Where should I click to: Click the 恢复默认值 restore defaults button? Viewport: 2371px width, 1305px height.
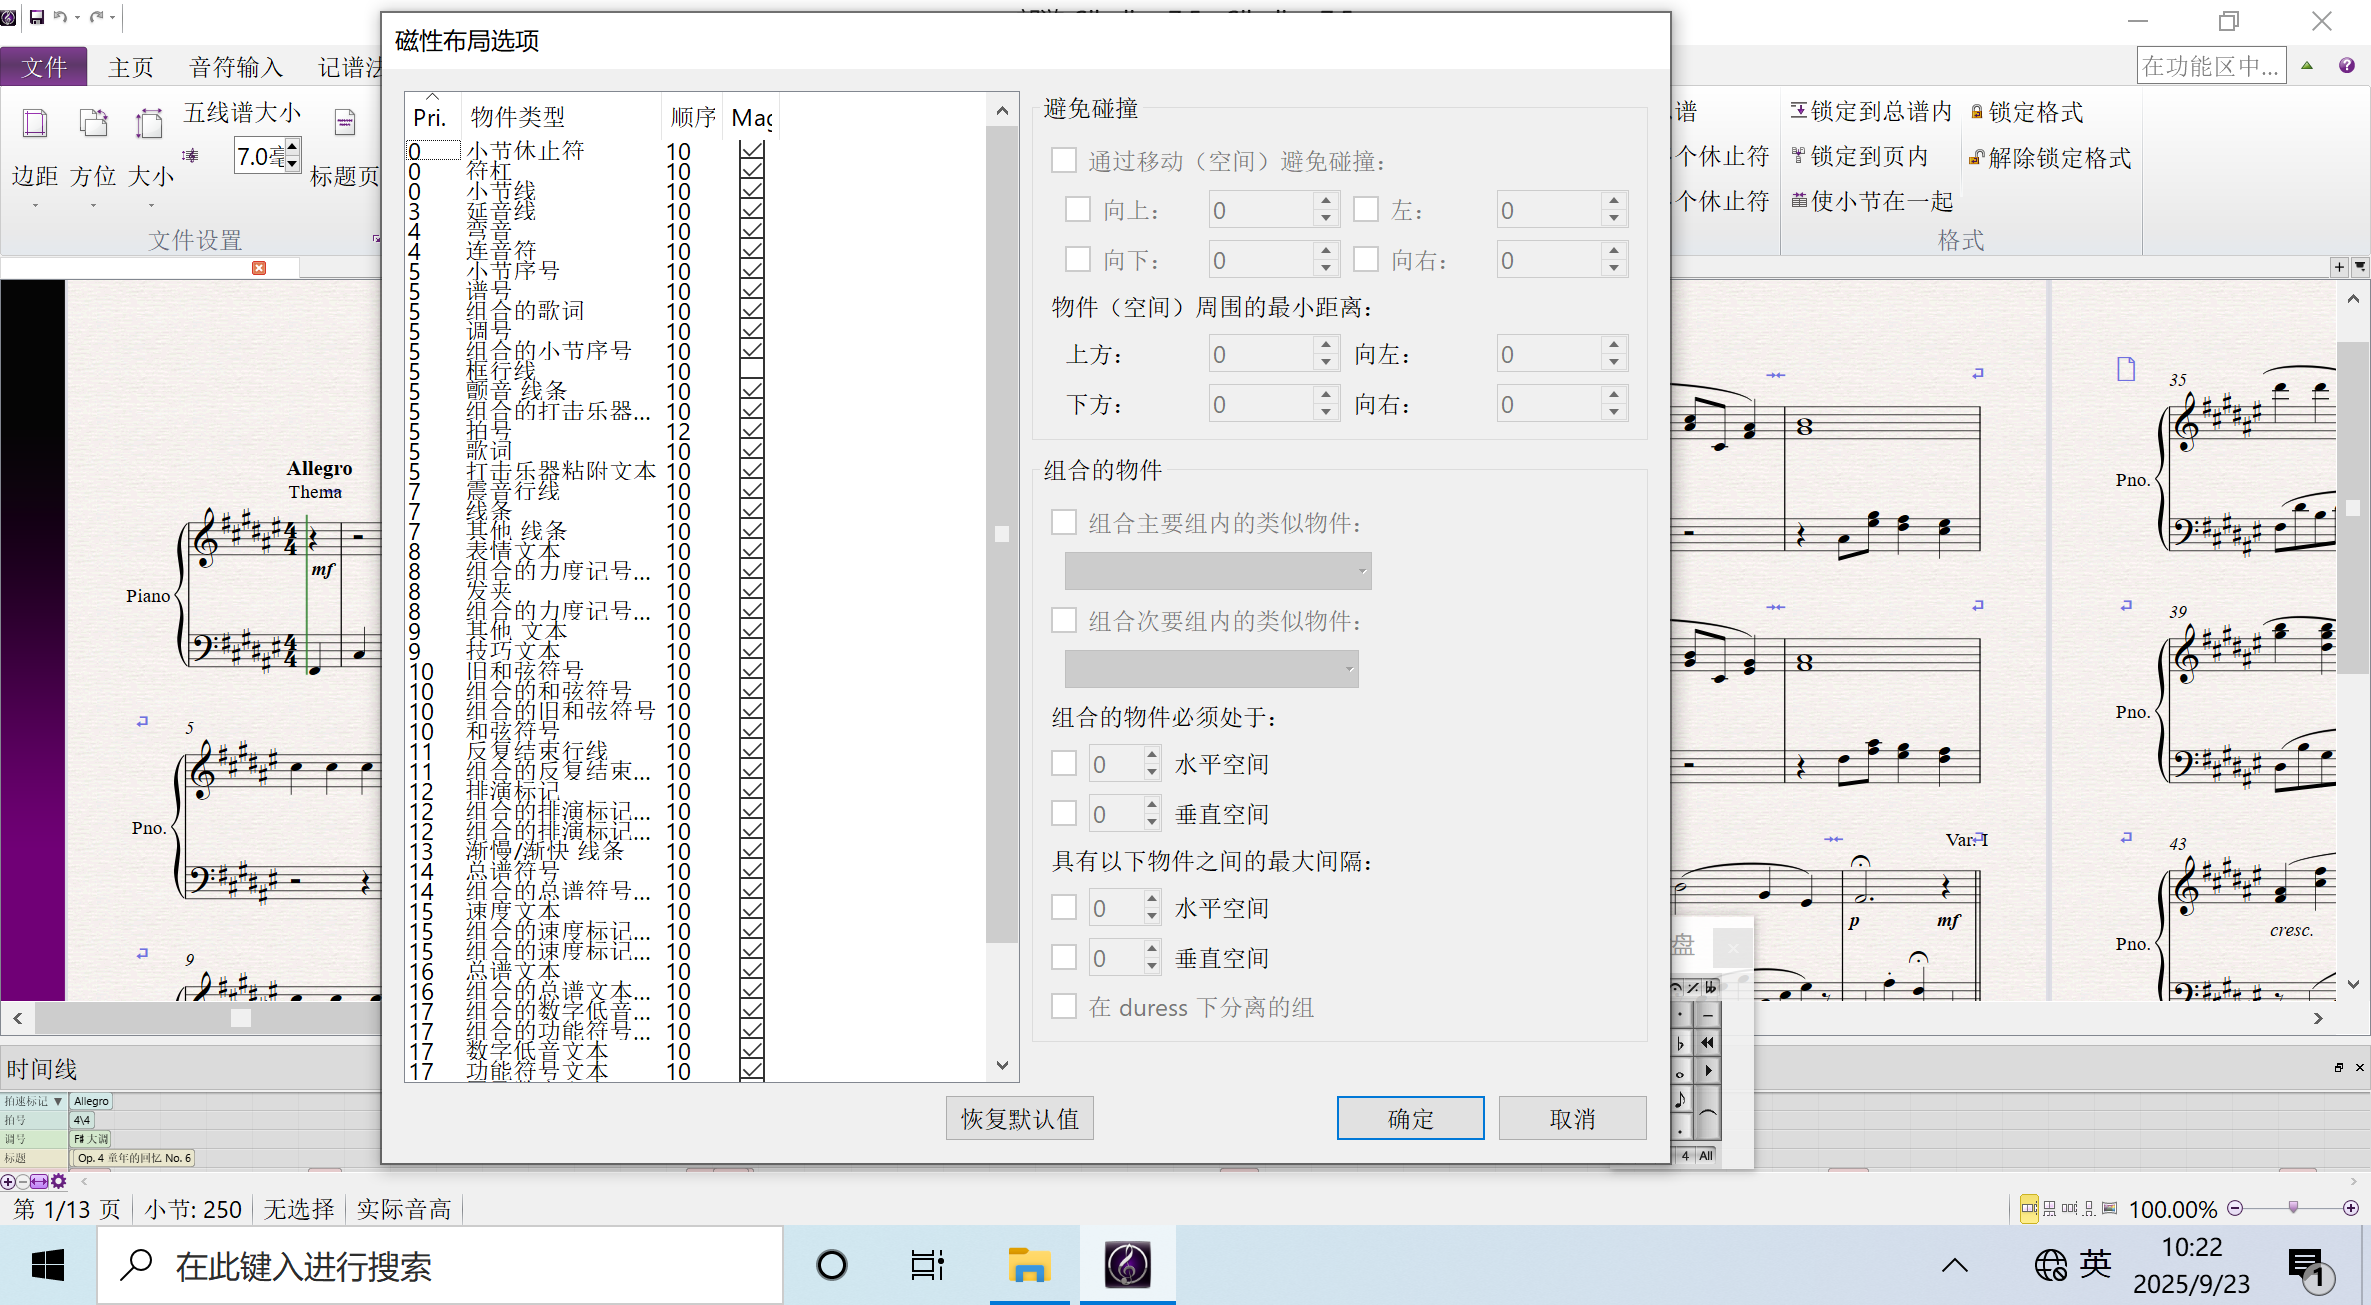pyautogui.click(x=1019, y=1119)
